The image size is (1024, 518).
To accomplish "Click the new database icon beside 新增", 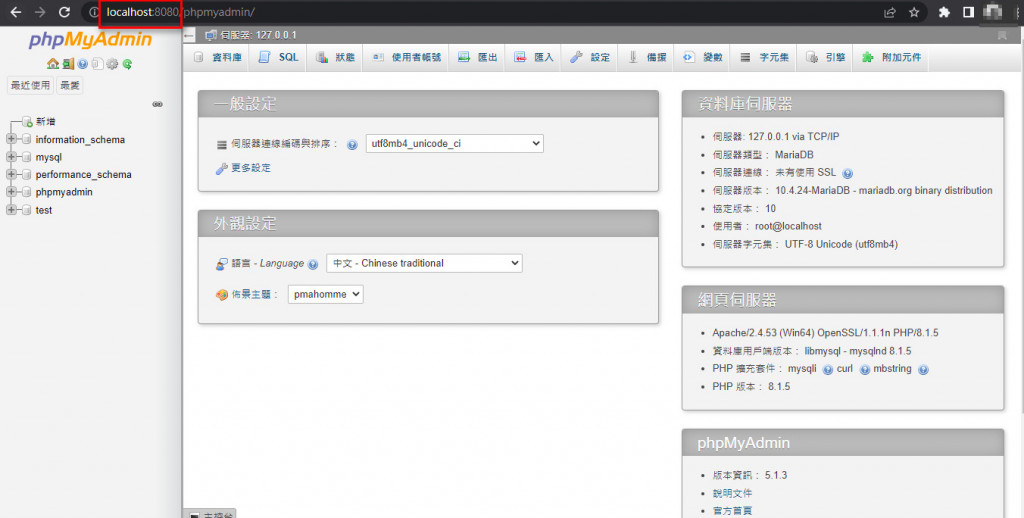I will point(27,121).
